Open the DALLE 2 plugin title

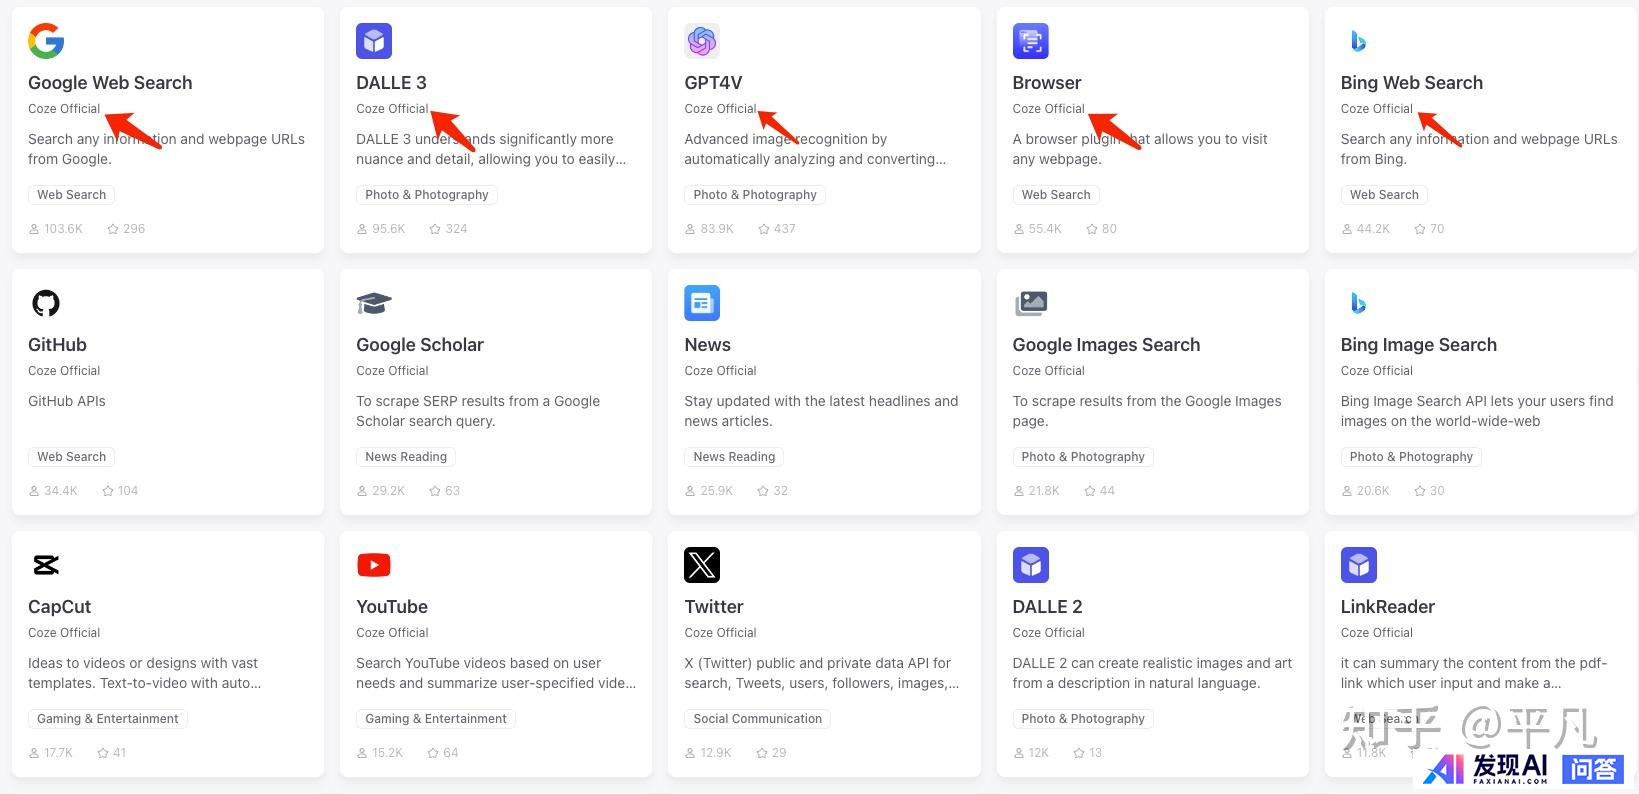1047,607
